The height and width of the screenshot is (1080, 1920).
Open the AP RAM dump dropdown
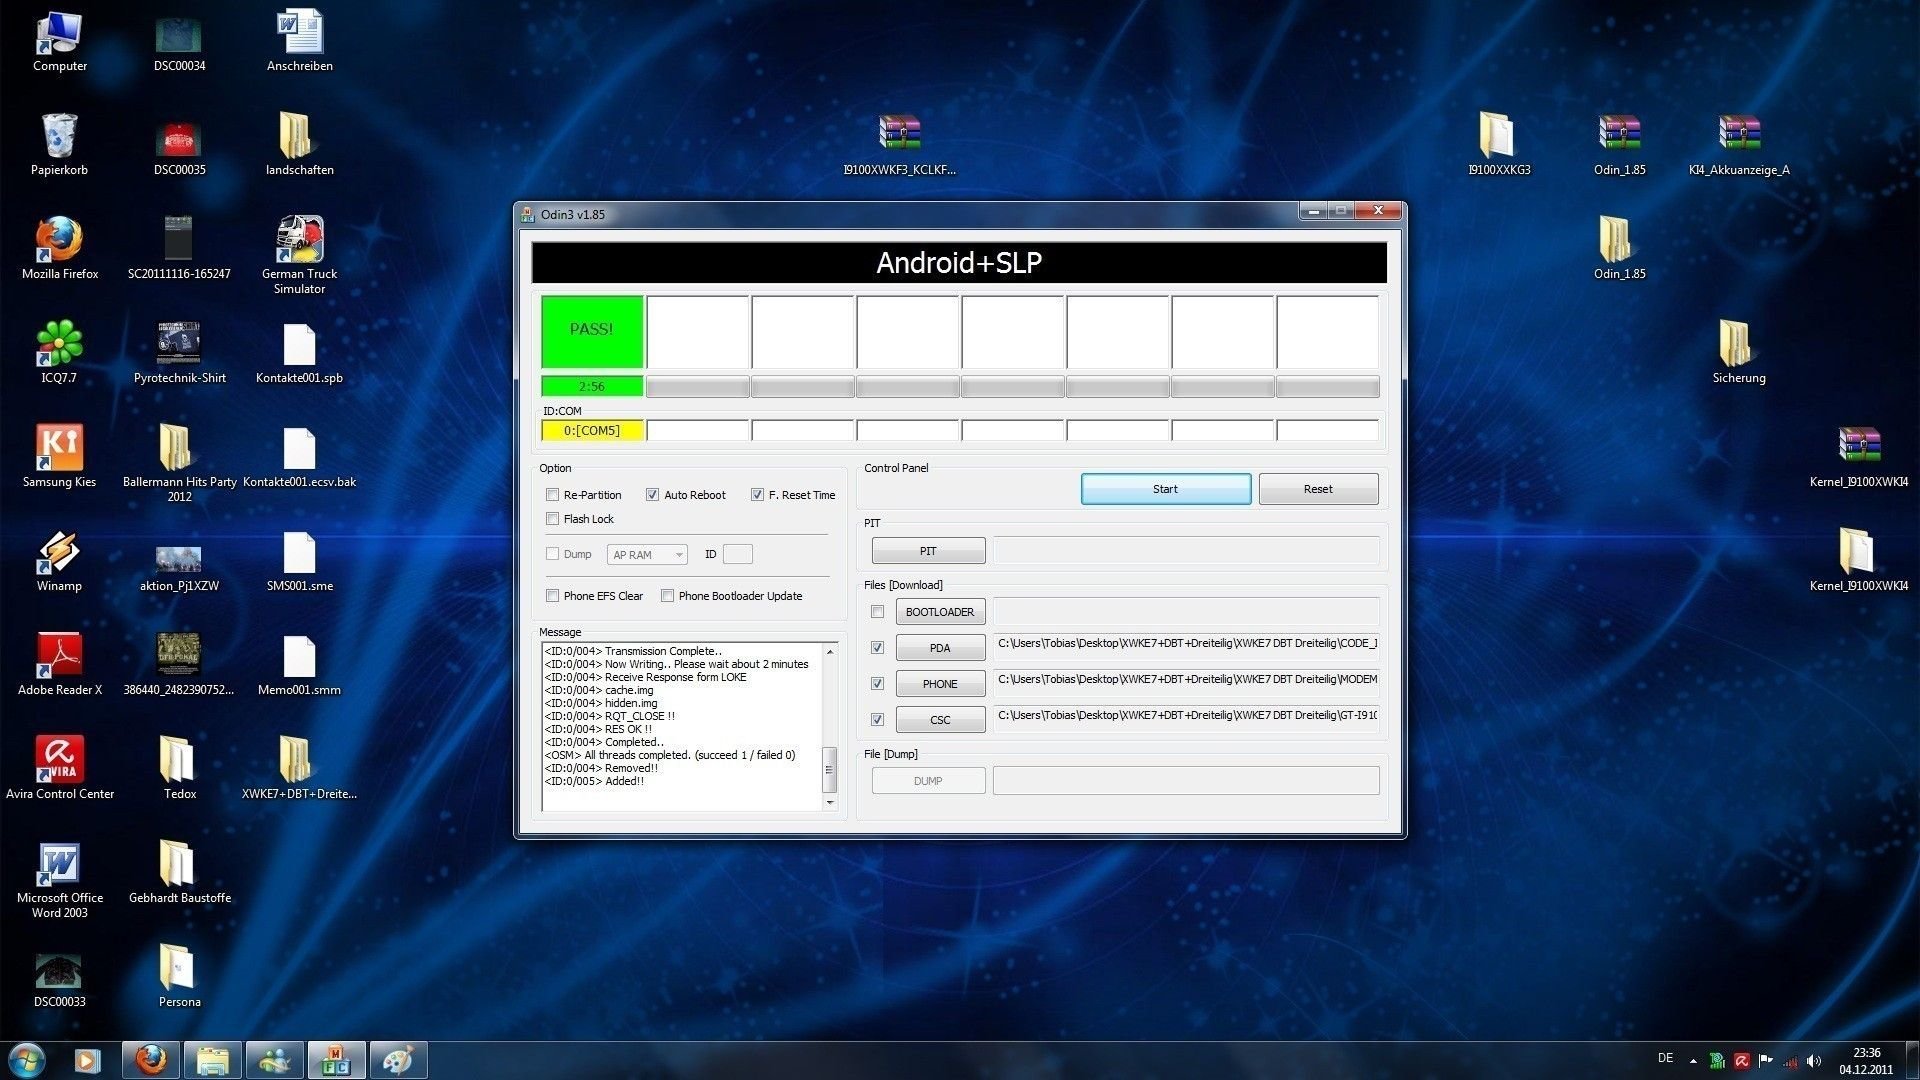pos(647,555)
